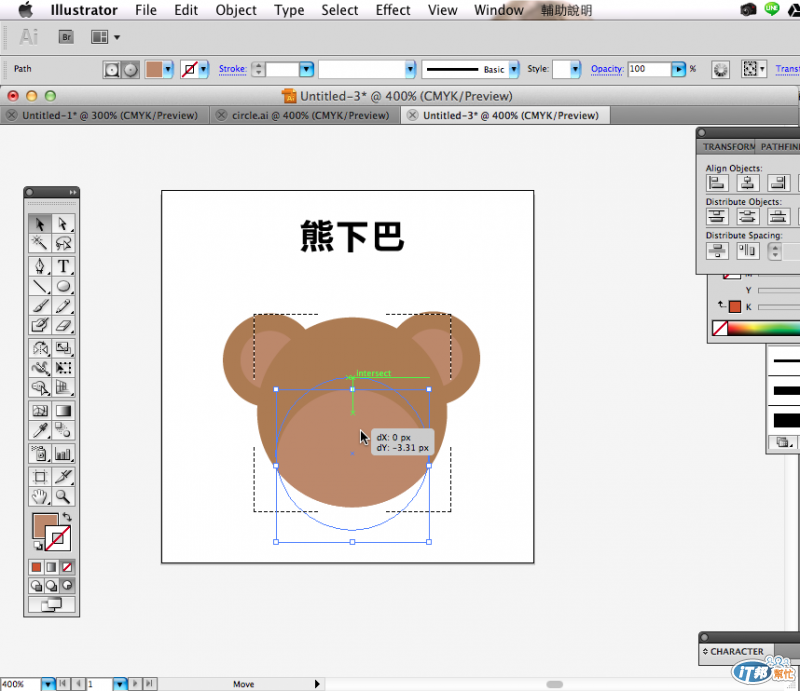Open the Effect menu
The width and height of the screenshot is (800, 691).
click(393, 10)
